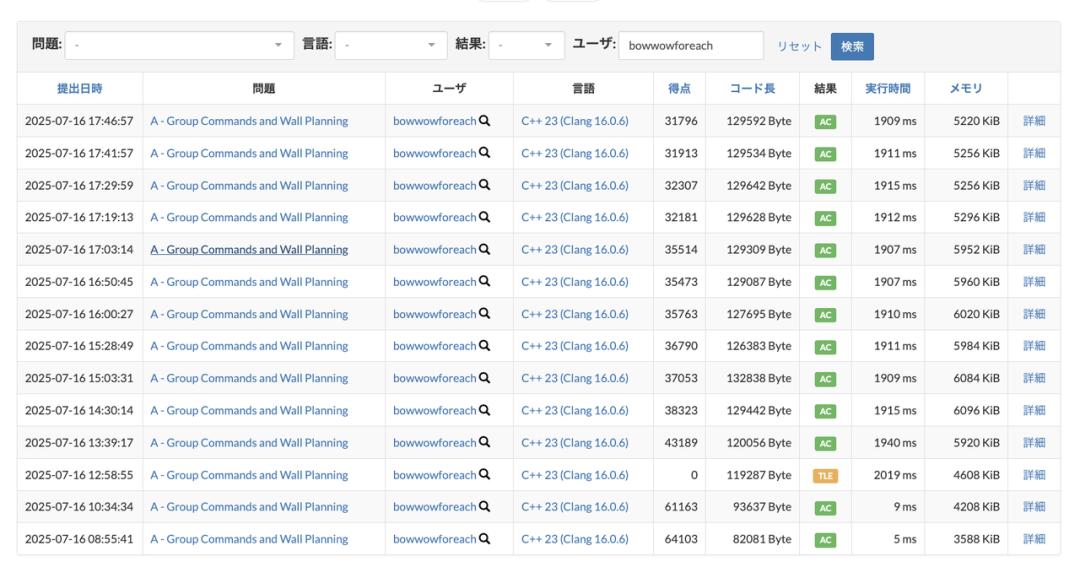Click the score 61163 cell

pos(681,506)
